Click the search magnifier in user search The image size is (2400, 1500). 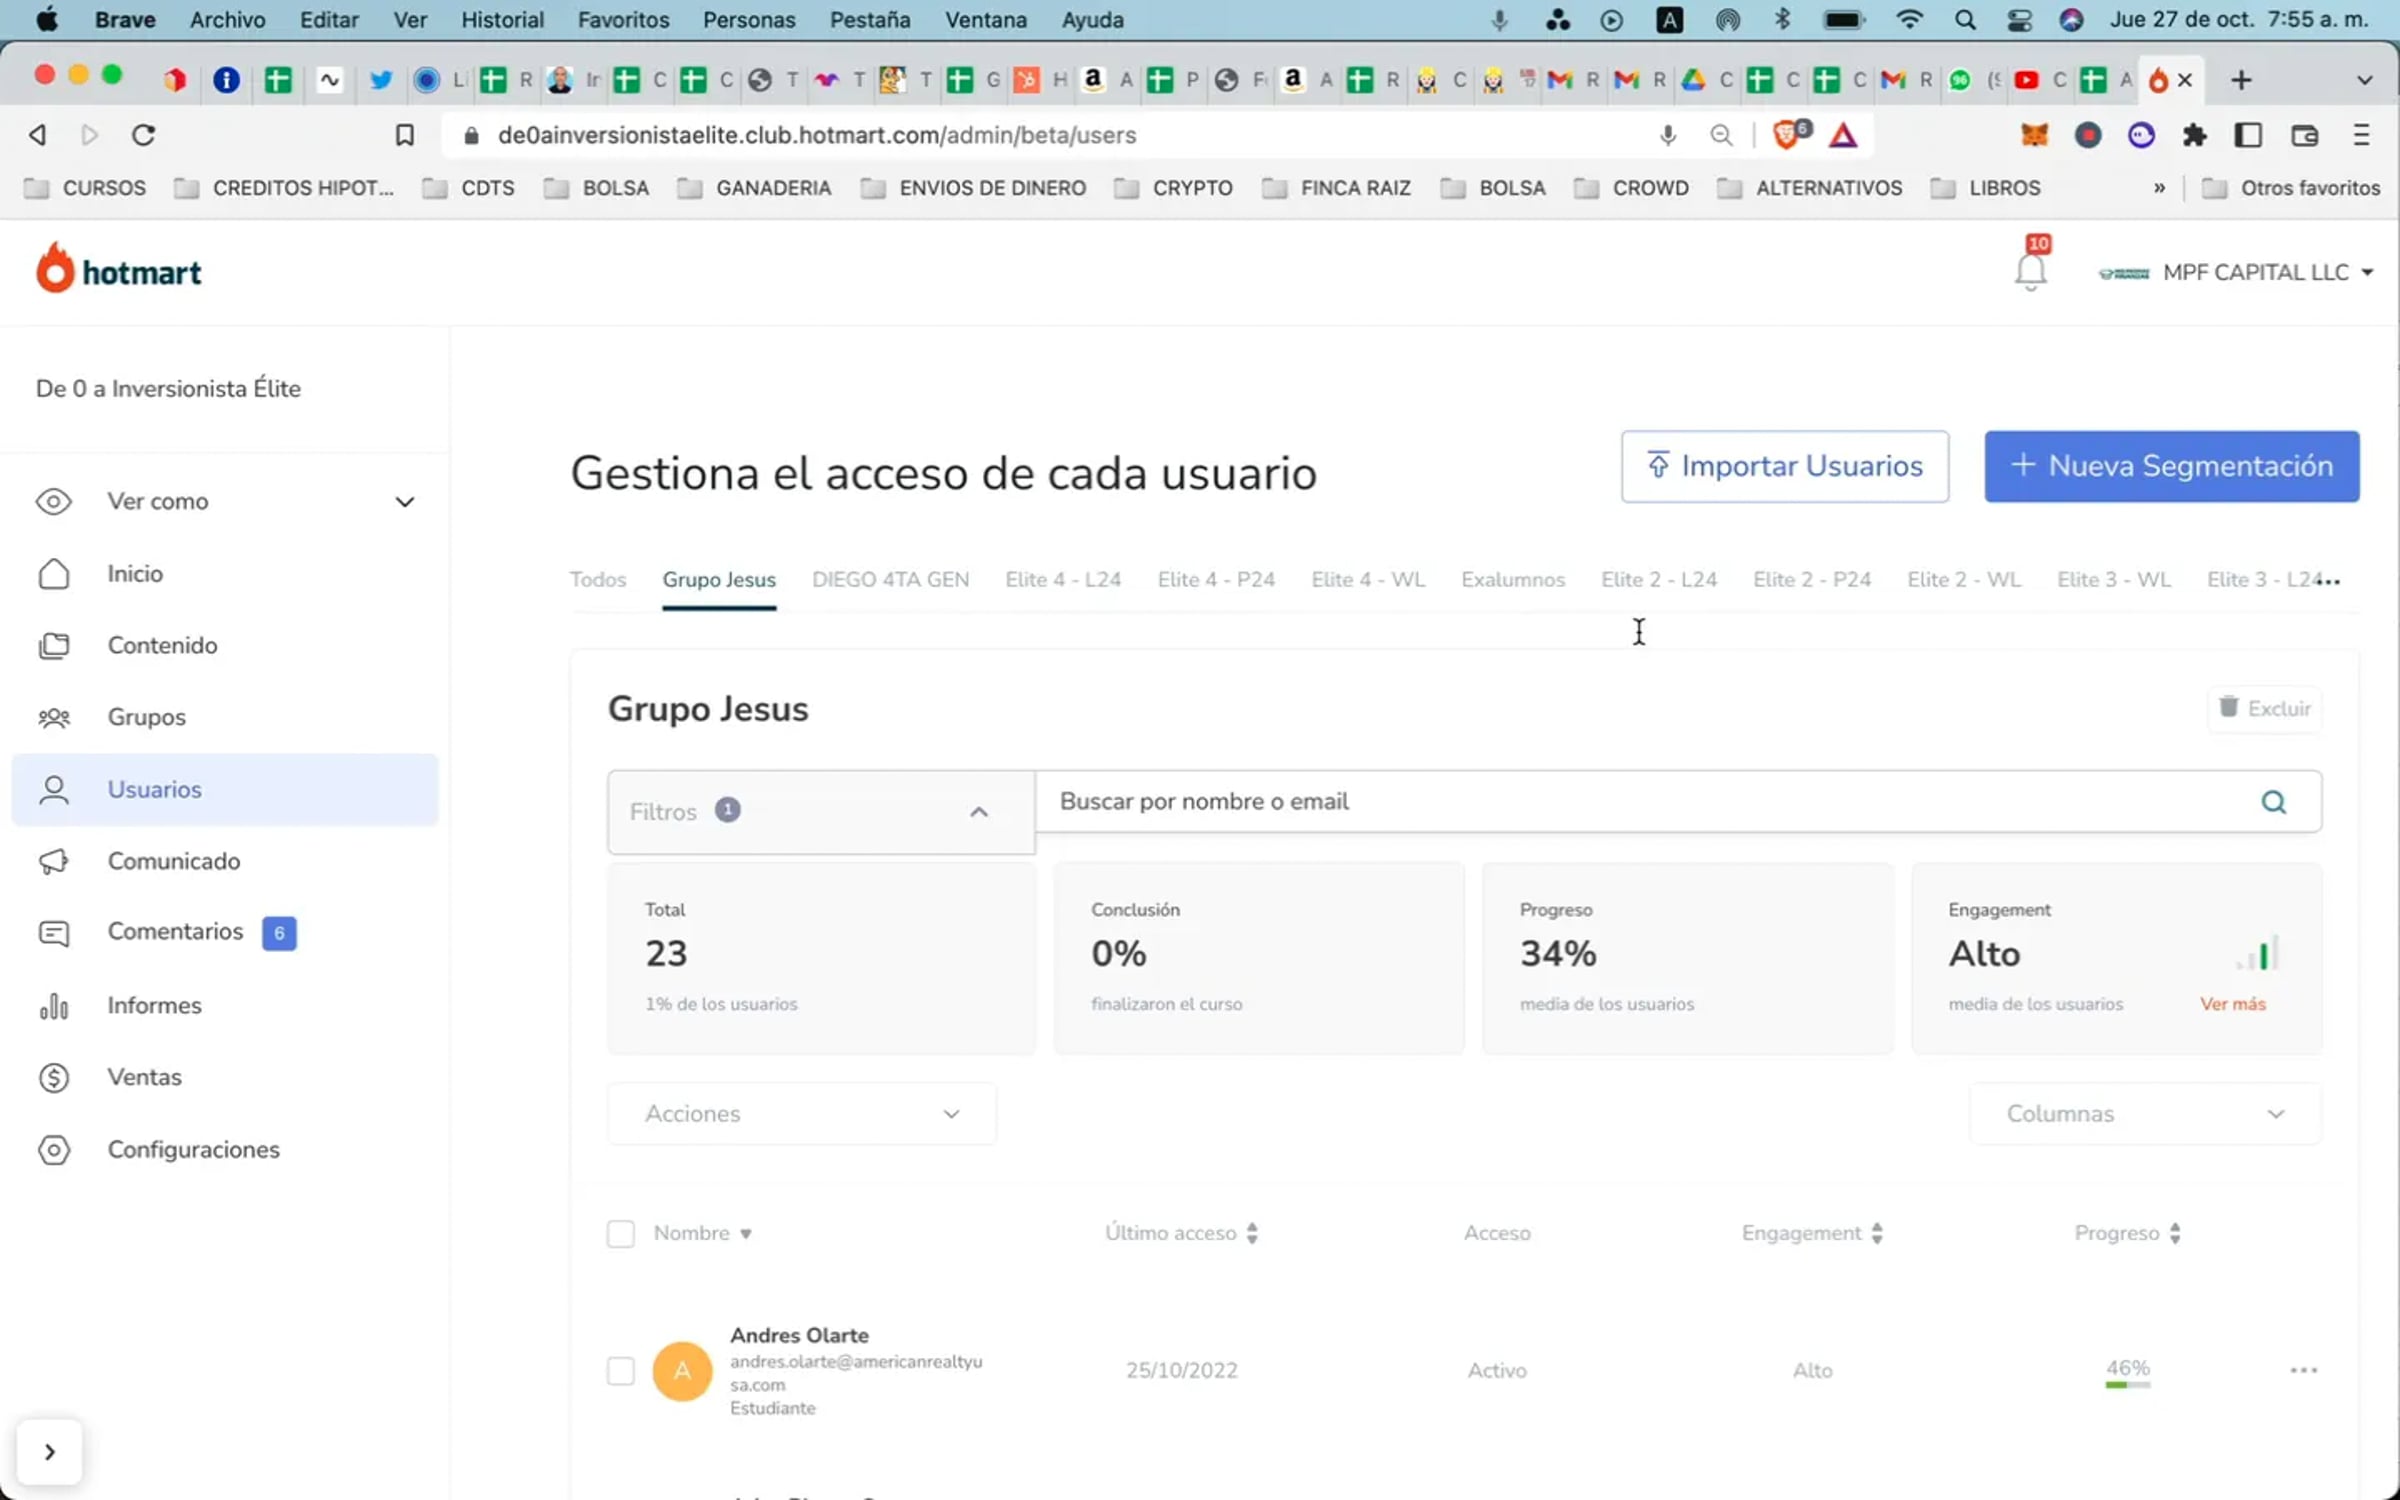click(2273, 802)
